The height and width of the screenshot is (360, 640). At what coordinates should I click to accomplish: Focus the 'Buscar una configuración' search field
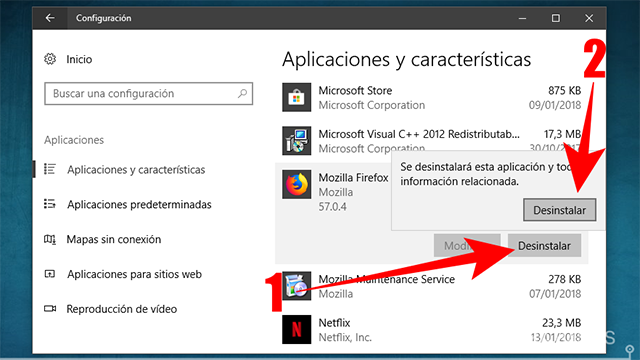click(x=149, y=93)
